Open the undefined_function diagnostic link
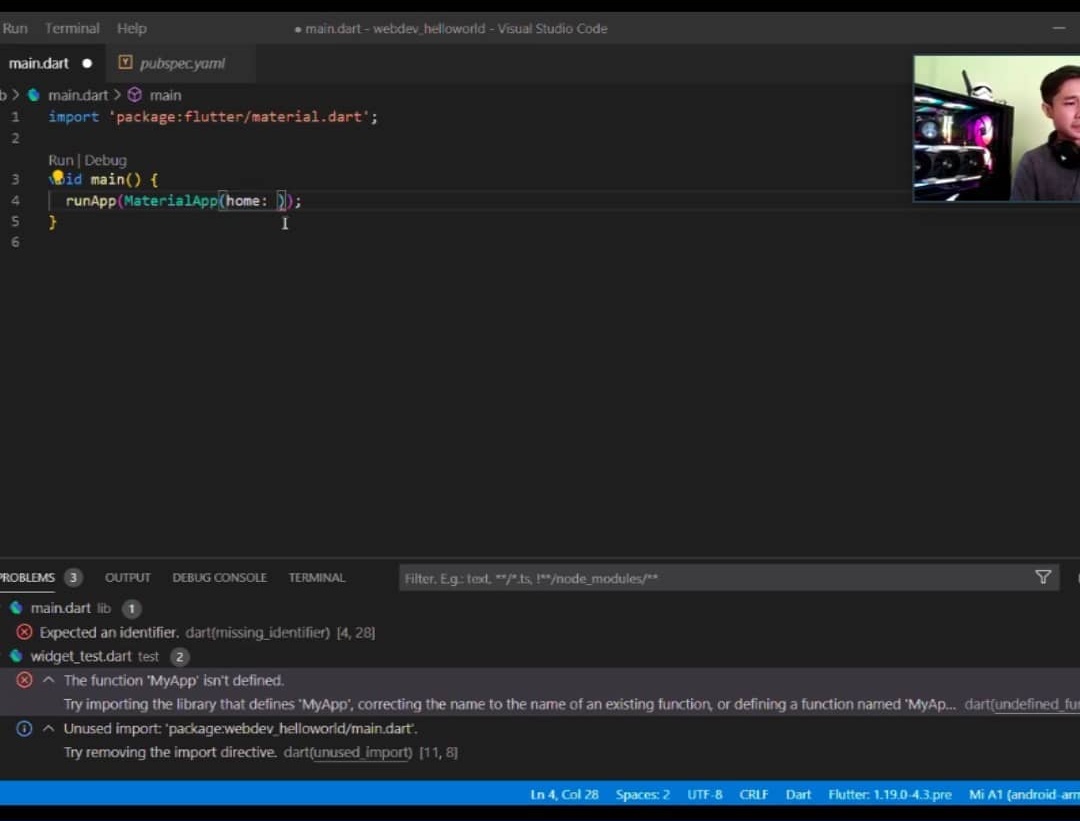 (1037, 704)
